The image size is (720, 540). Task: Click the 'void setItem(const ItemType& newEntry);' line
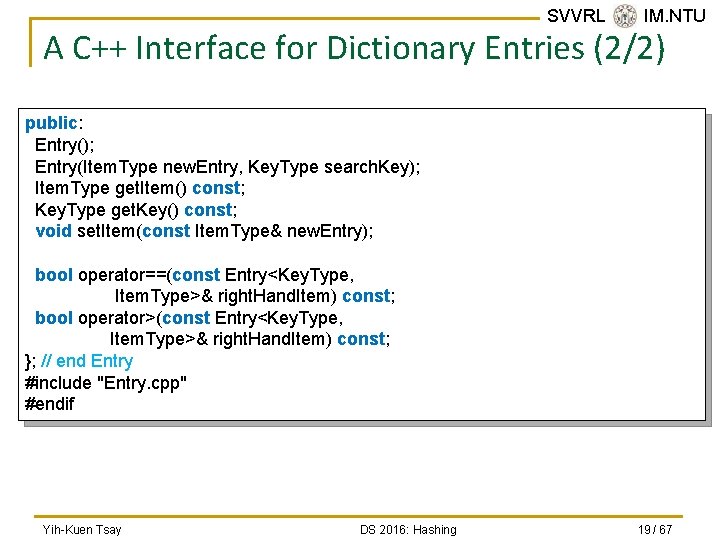204,231
